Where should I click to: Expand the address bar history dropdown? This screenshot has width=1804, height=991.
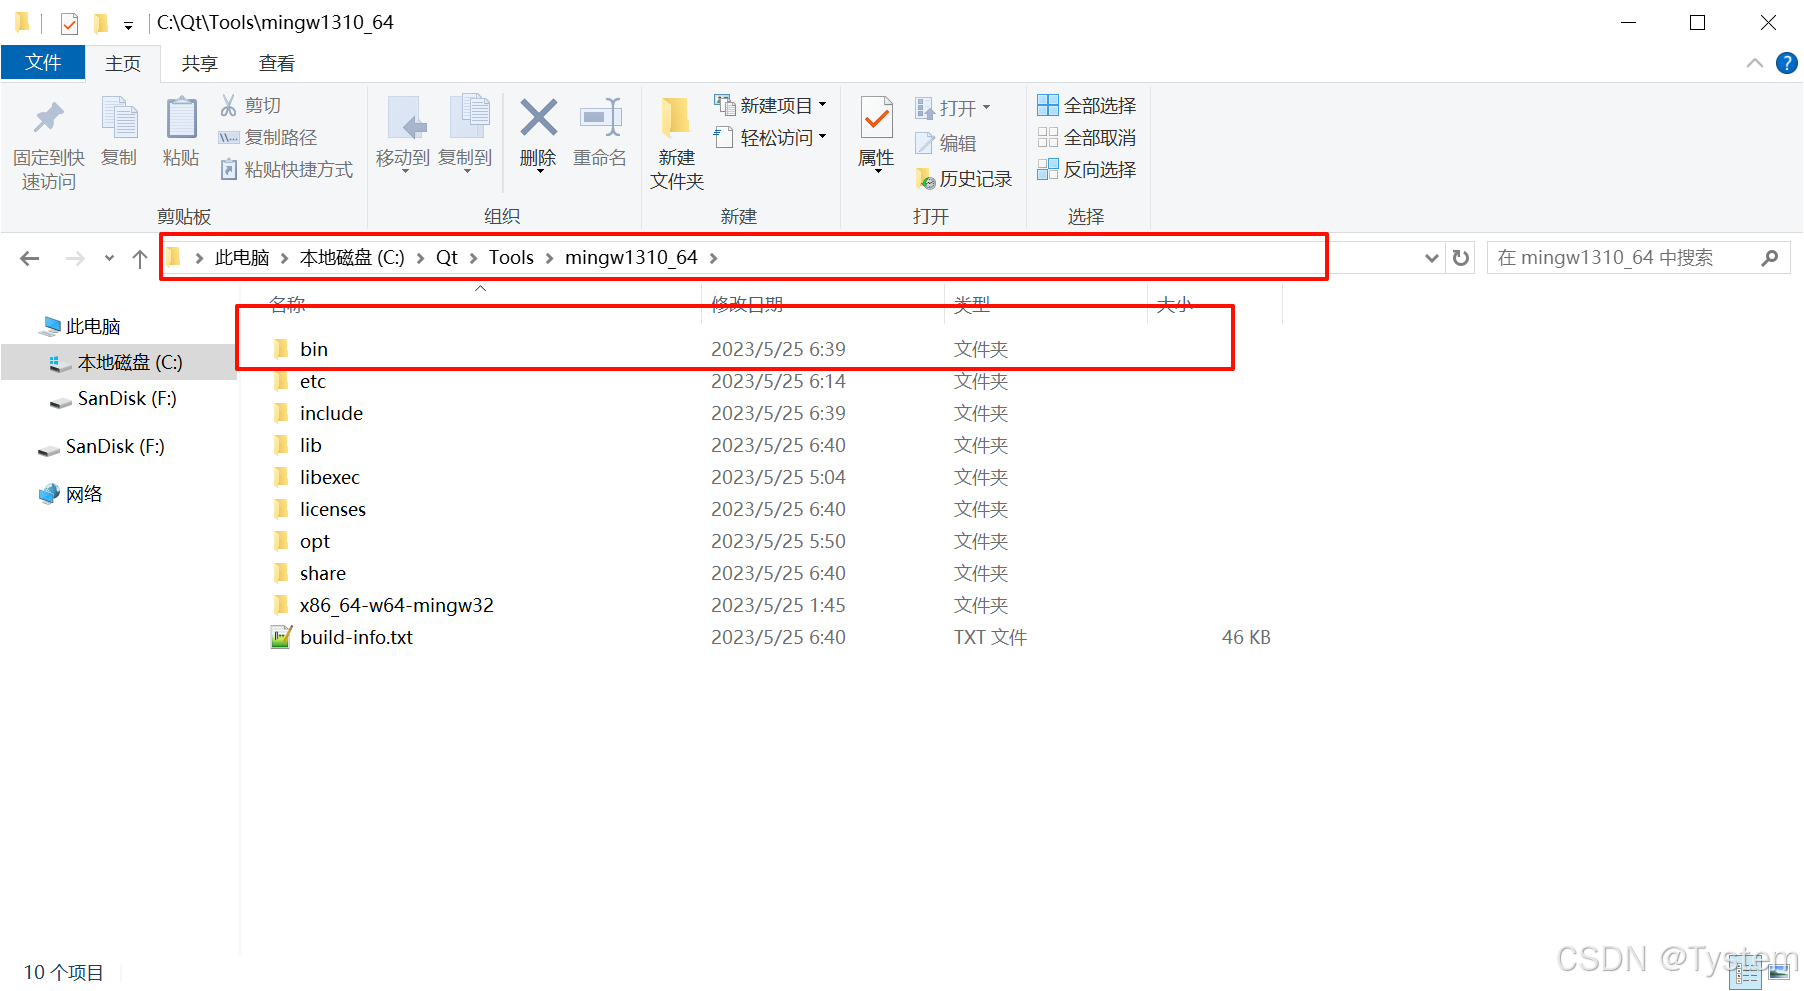1432,258
